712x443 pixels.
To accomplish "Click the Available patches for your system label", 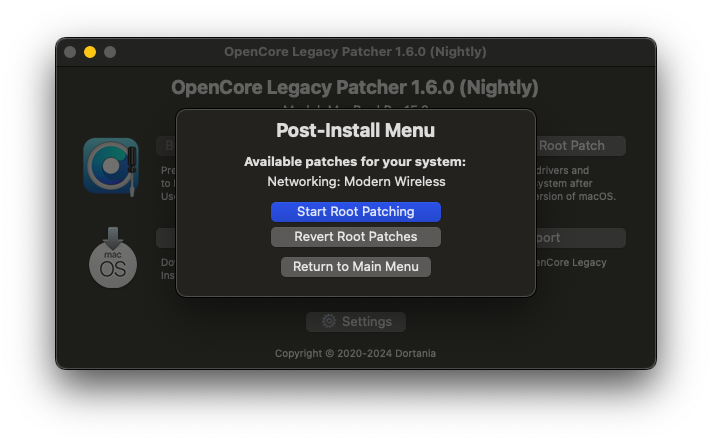I will [x=356, y=161].
